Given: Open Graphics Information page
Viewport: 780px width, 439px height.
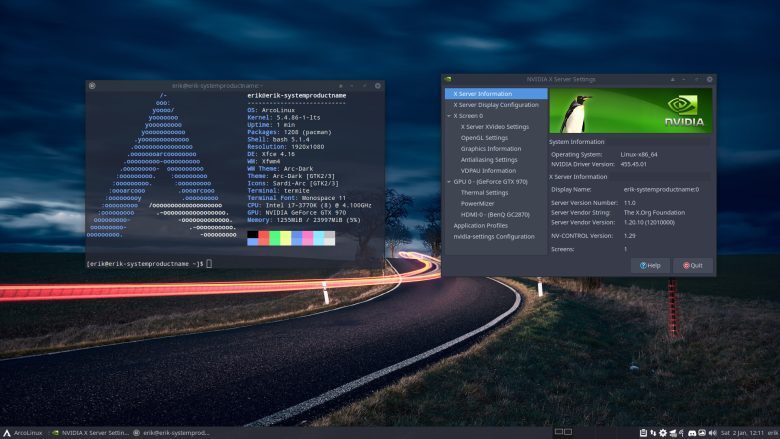Looking at the screenshot, I should pyautogui.click(x=491, y=149).
